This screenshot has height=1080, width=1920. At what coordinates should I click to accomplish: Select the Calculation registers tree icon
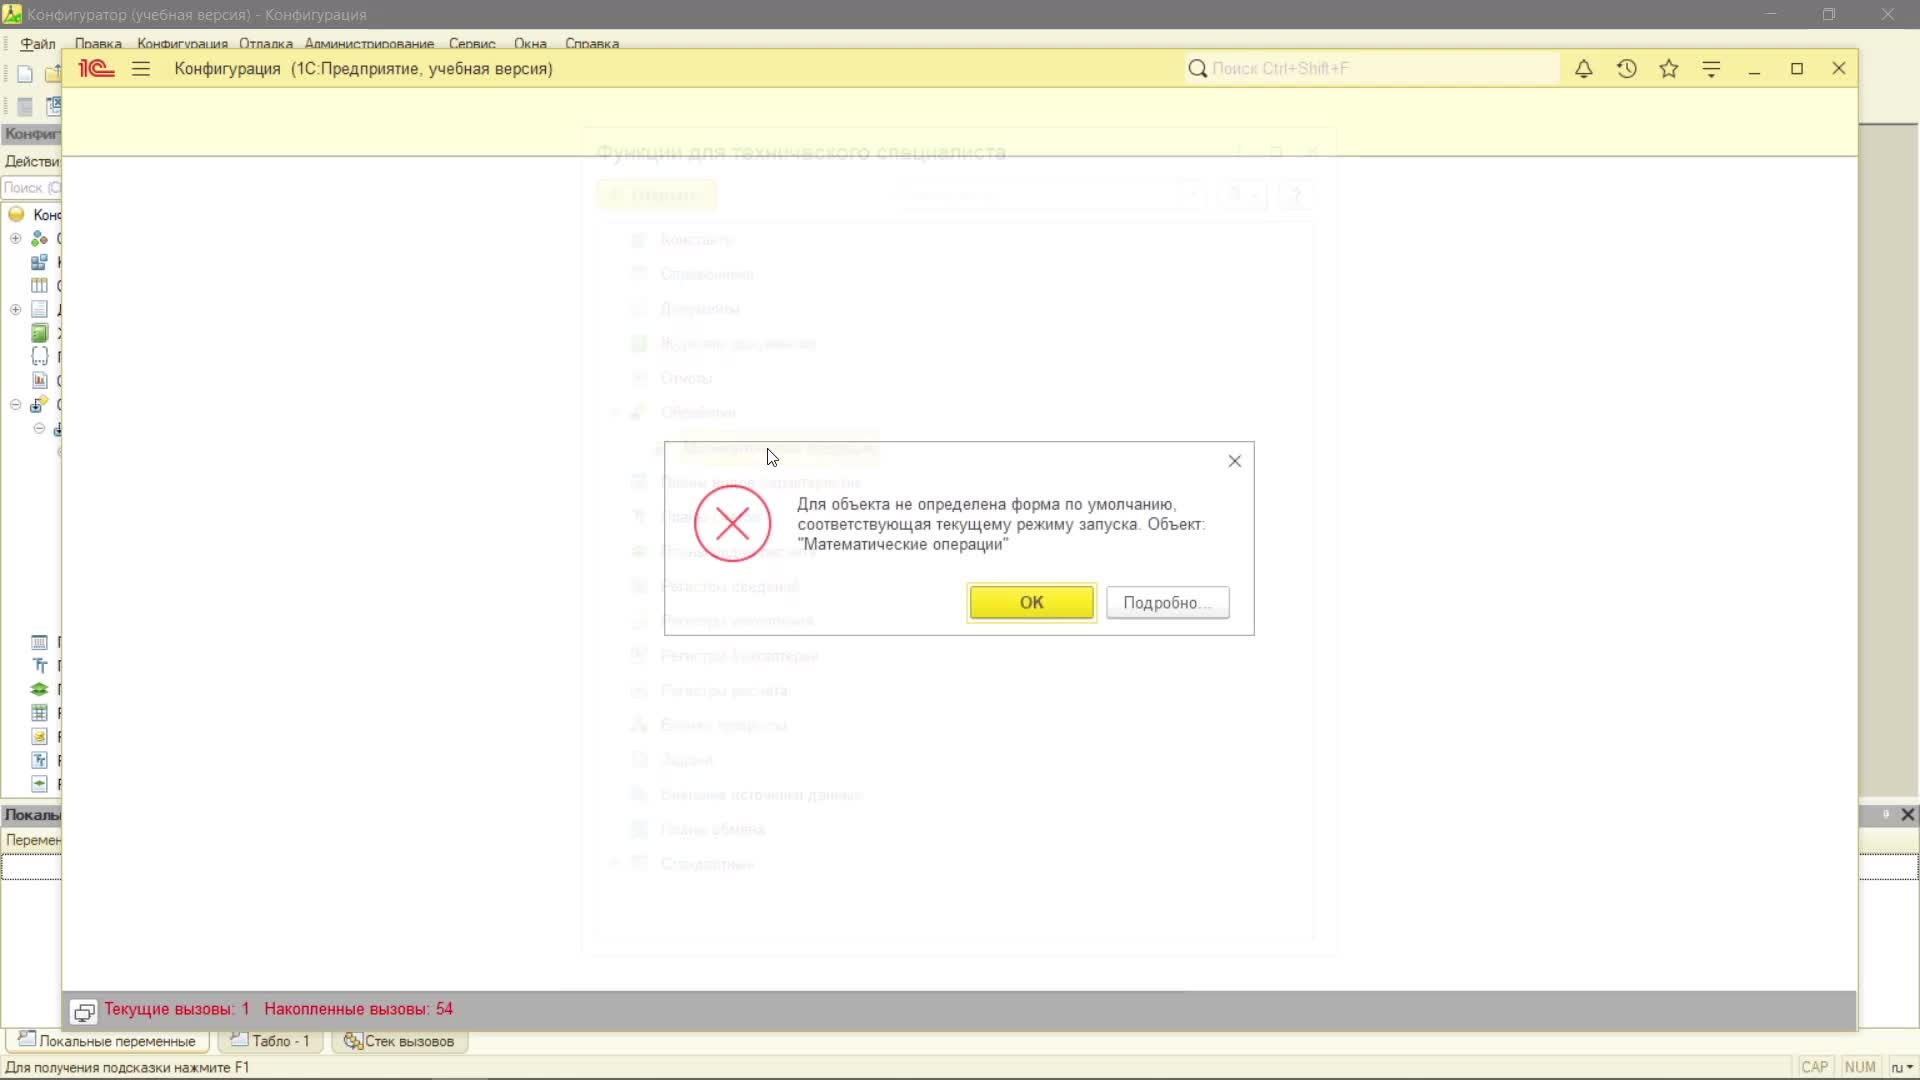tap(39, 785)
